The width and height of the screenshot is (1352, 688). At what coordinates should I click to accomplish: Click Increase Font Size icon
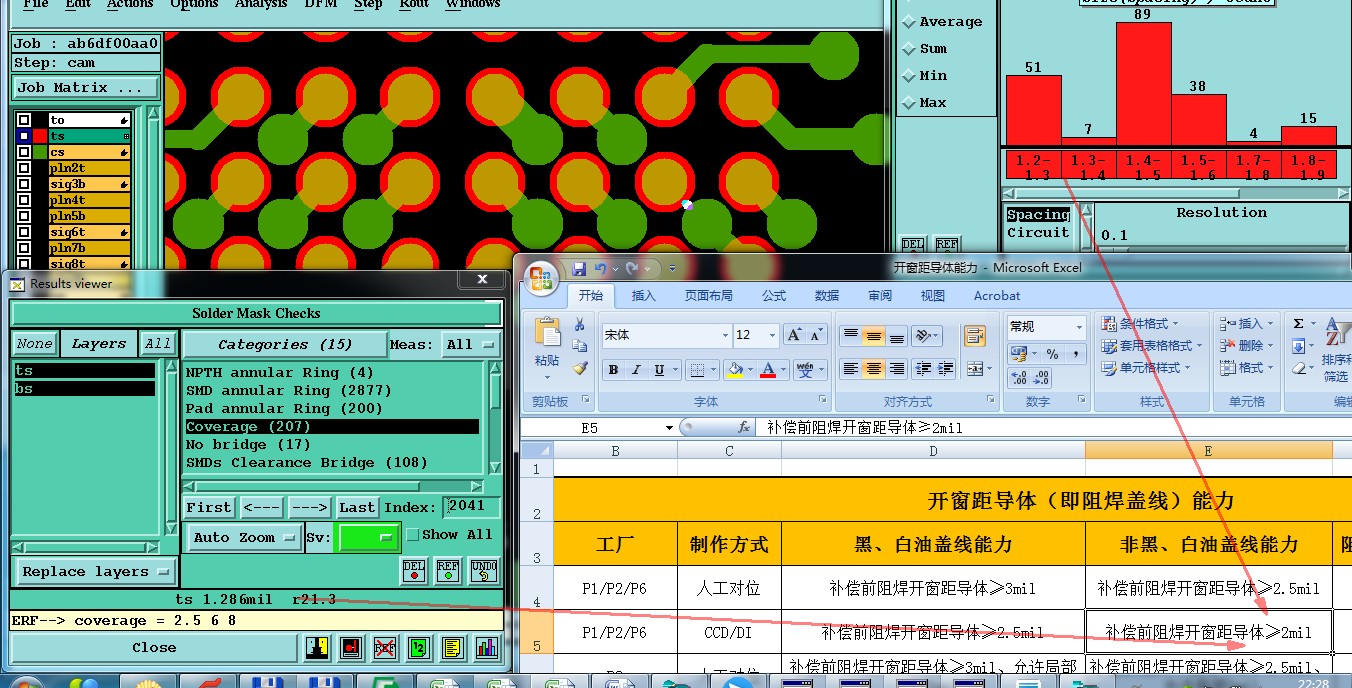(794, 335)
